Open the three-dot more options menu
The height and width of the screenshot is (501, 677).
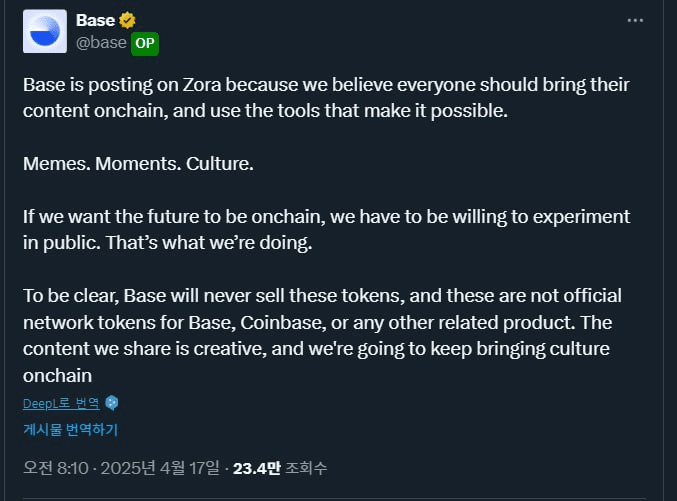(635, 20)
